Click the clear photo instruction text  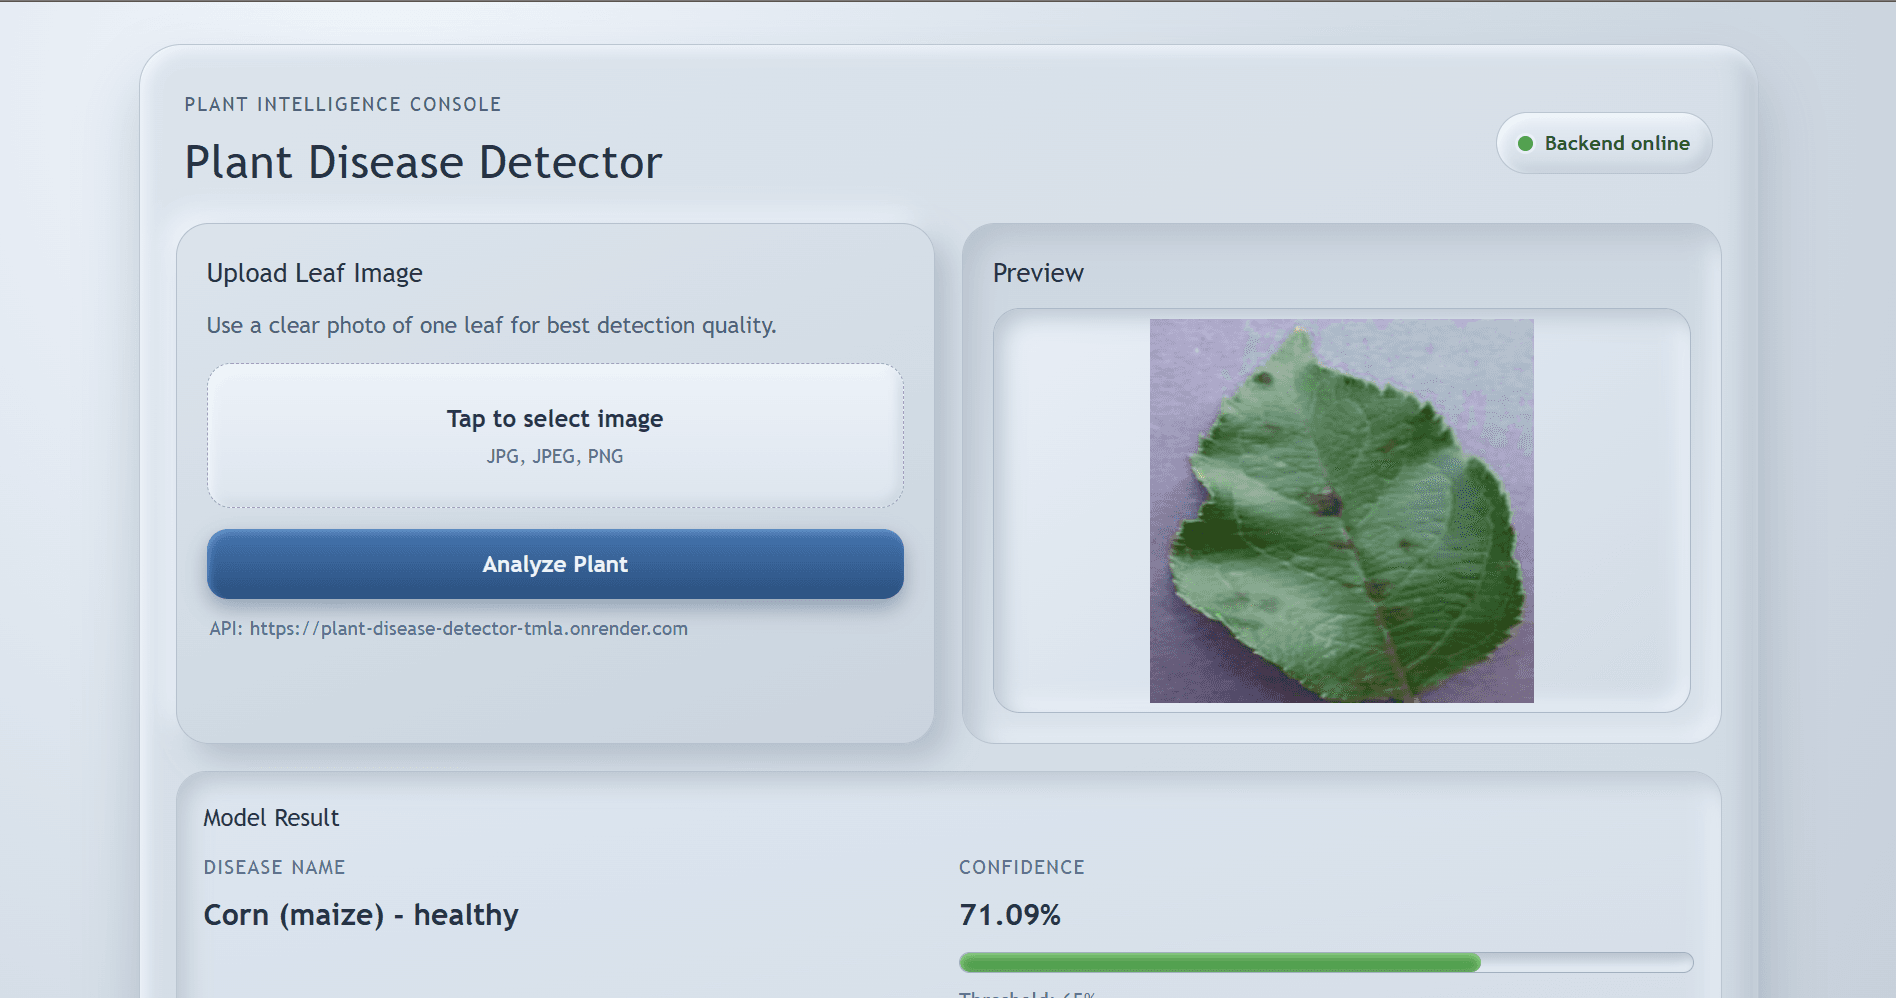(490, 325)
